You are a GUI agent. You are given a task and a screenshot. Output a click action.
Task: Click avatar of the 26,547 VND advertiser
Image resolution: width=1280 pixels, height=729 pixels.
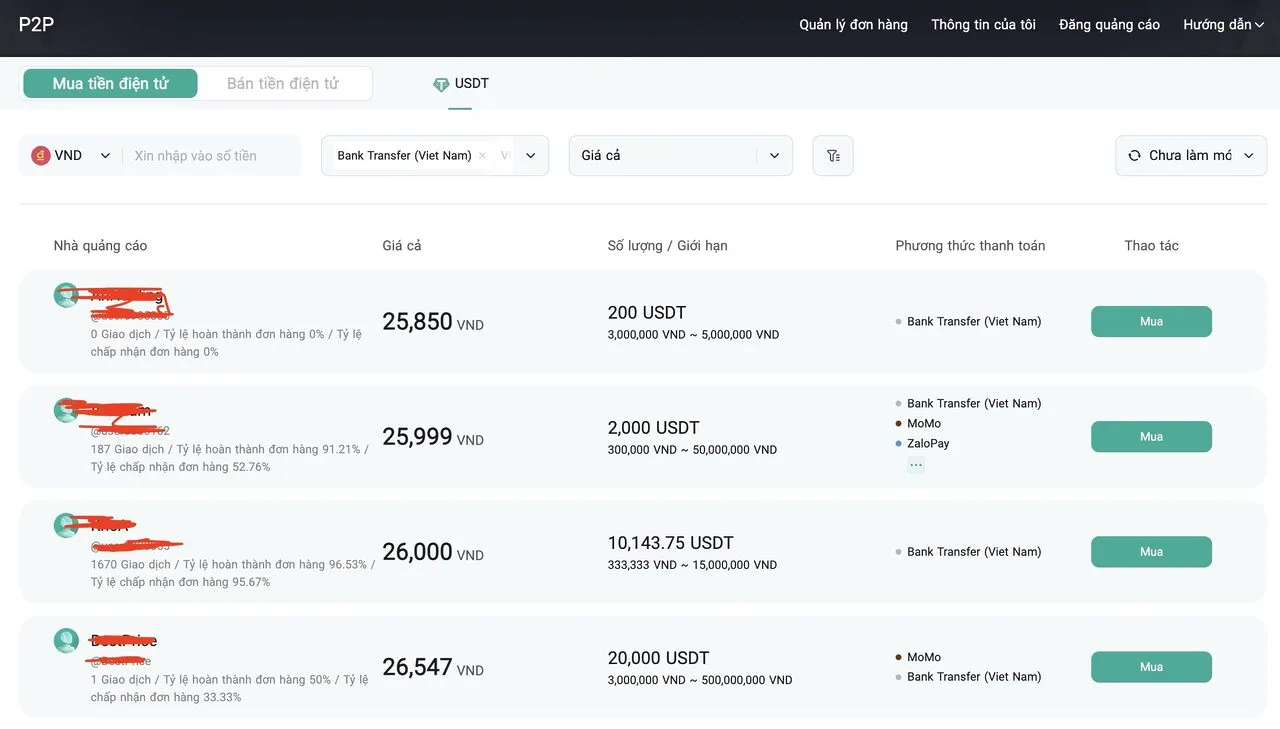pyautogui.click(x=66, y=641)
